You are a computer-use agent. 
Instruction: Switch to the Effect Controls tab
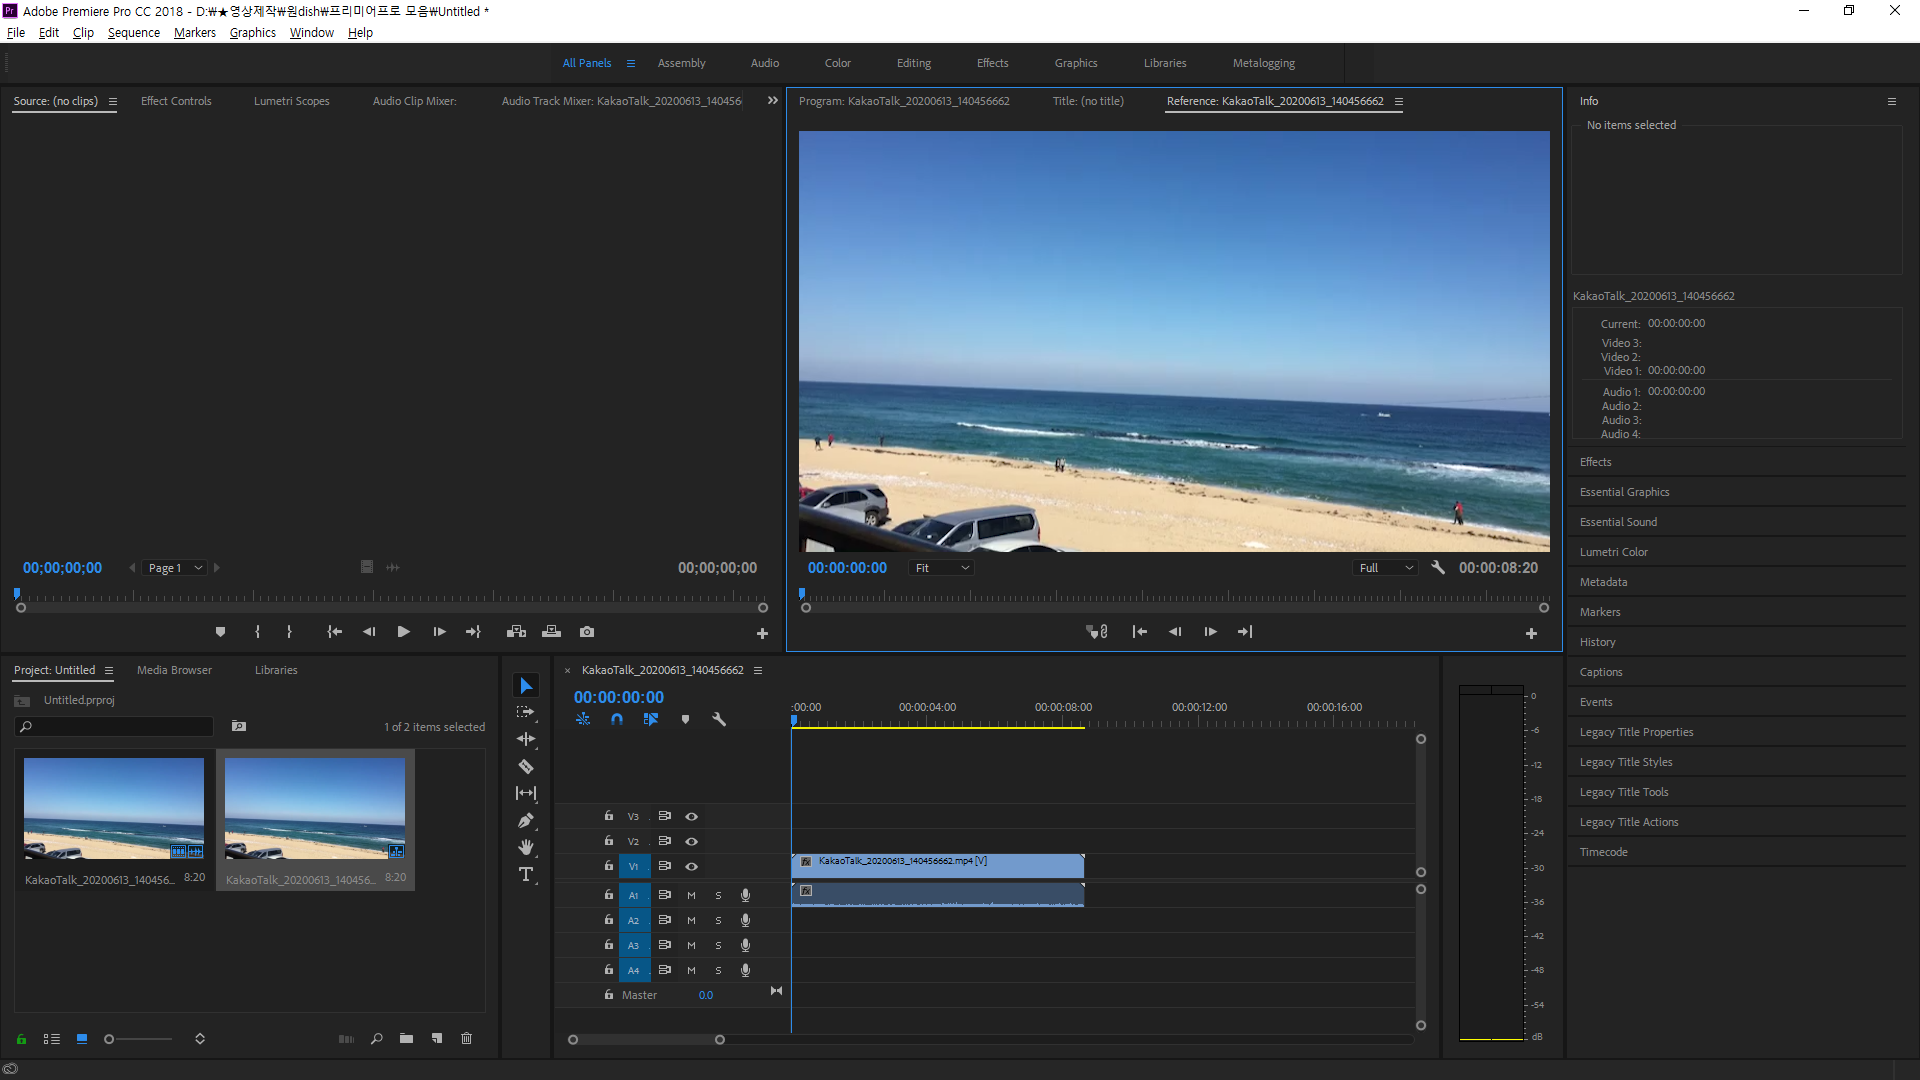click(x=176, y=101)
